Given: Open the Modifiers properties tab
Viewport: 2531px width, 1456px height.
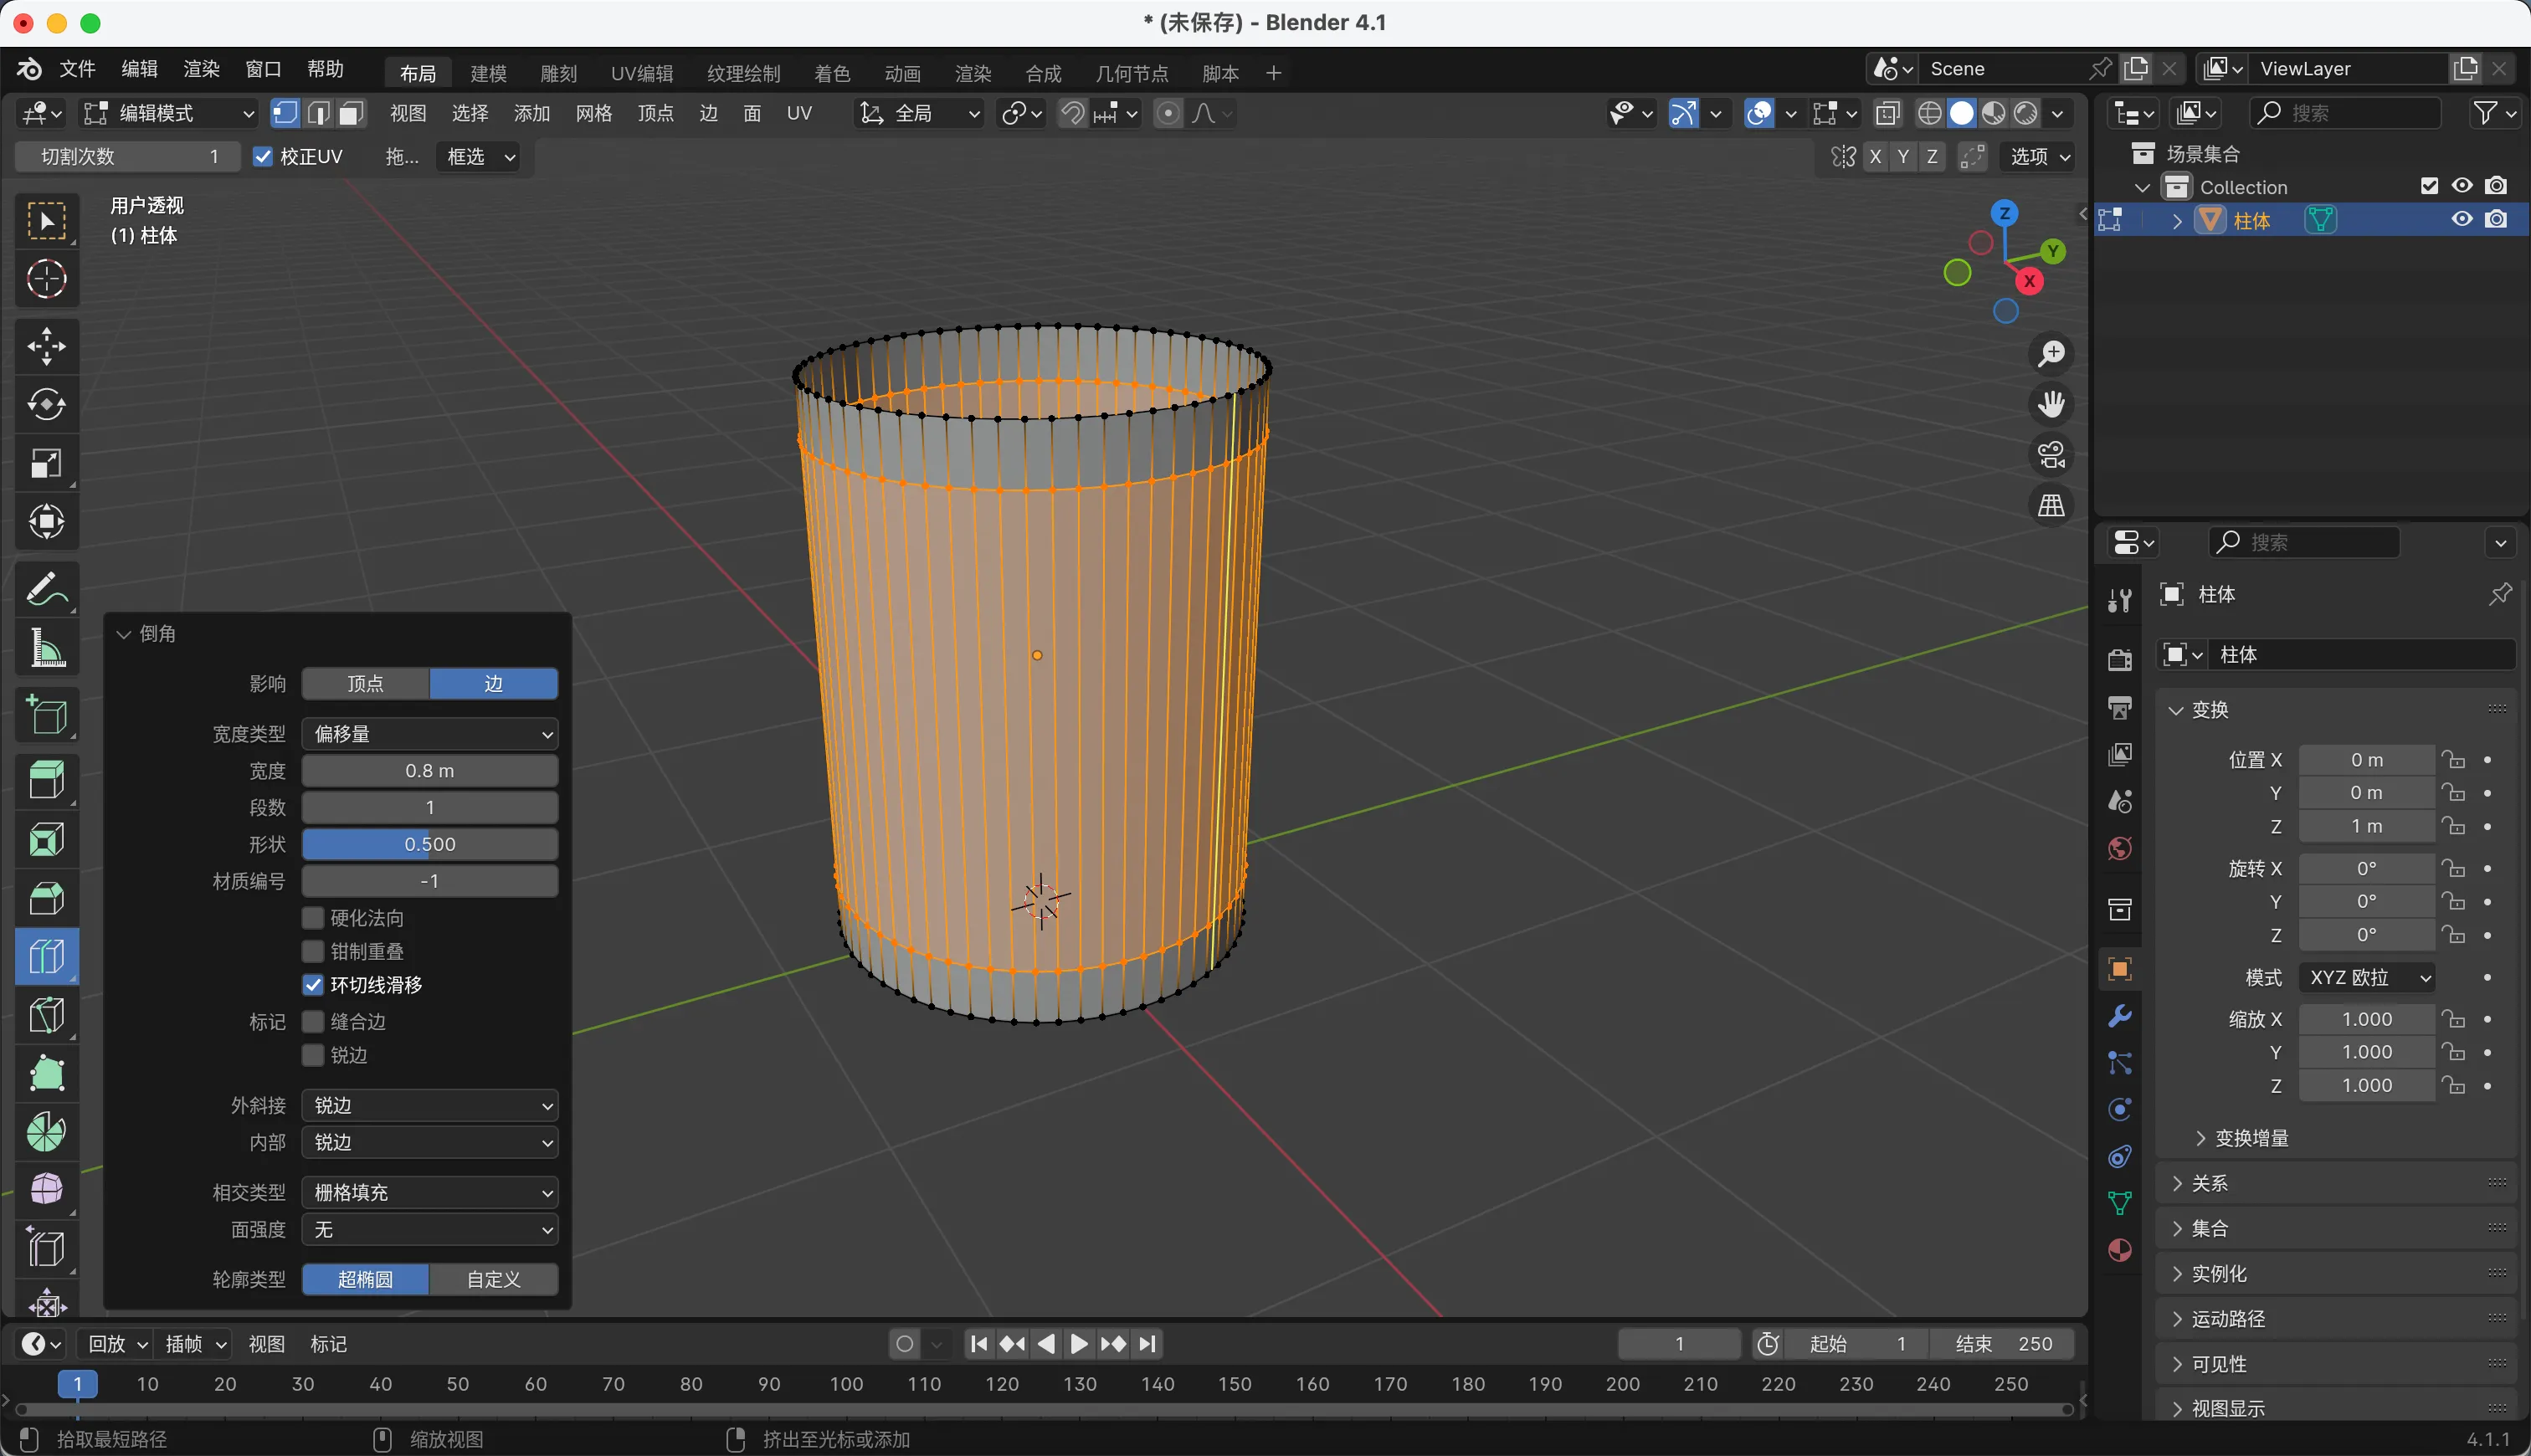Looking at the screenshot, I should (x=2119, y=1016).
